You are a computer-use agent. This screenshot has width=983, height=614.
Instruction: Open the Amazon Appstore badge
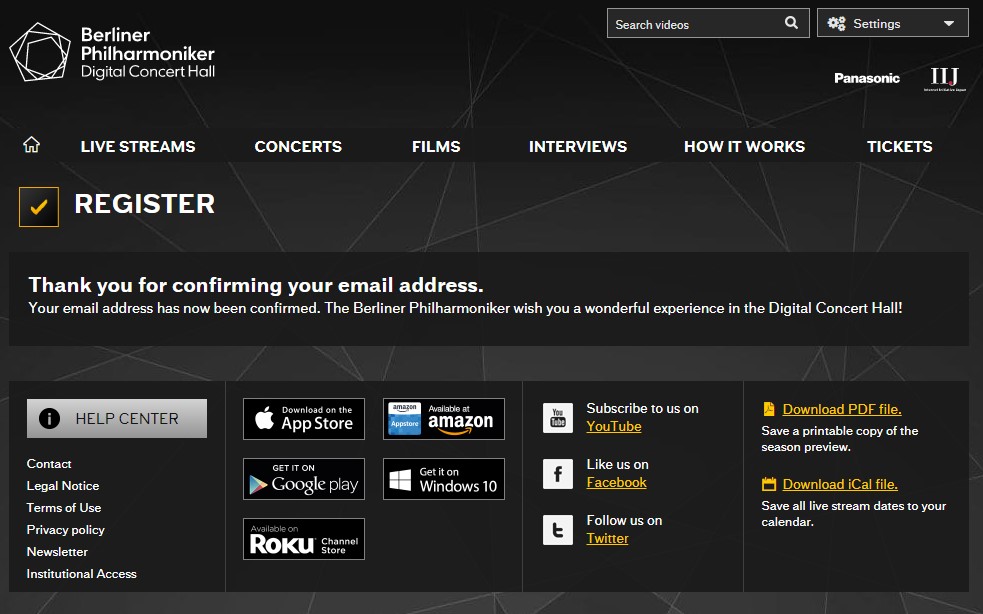443,419
